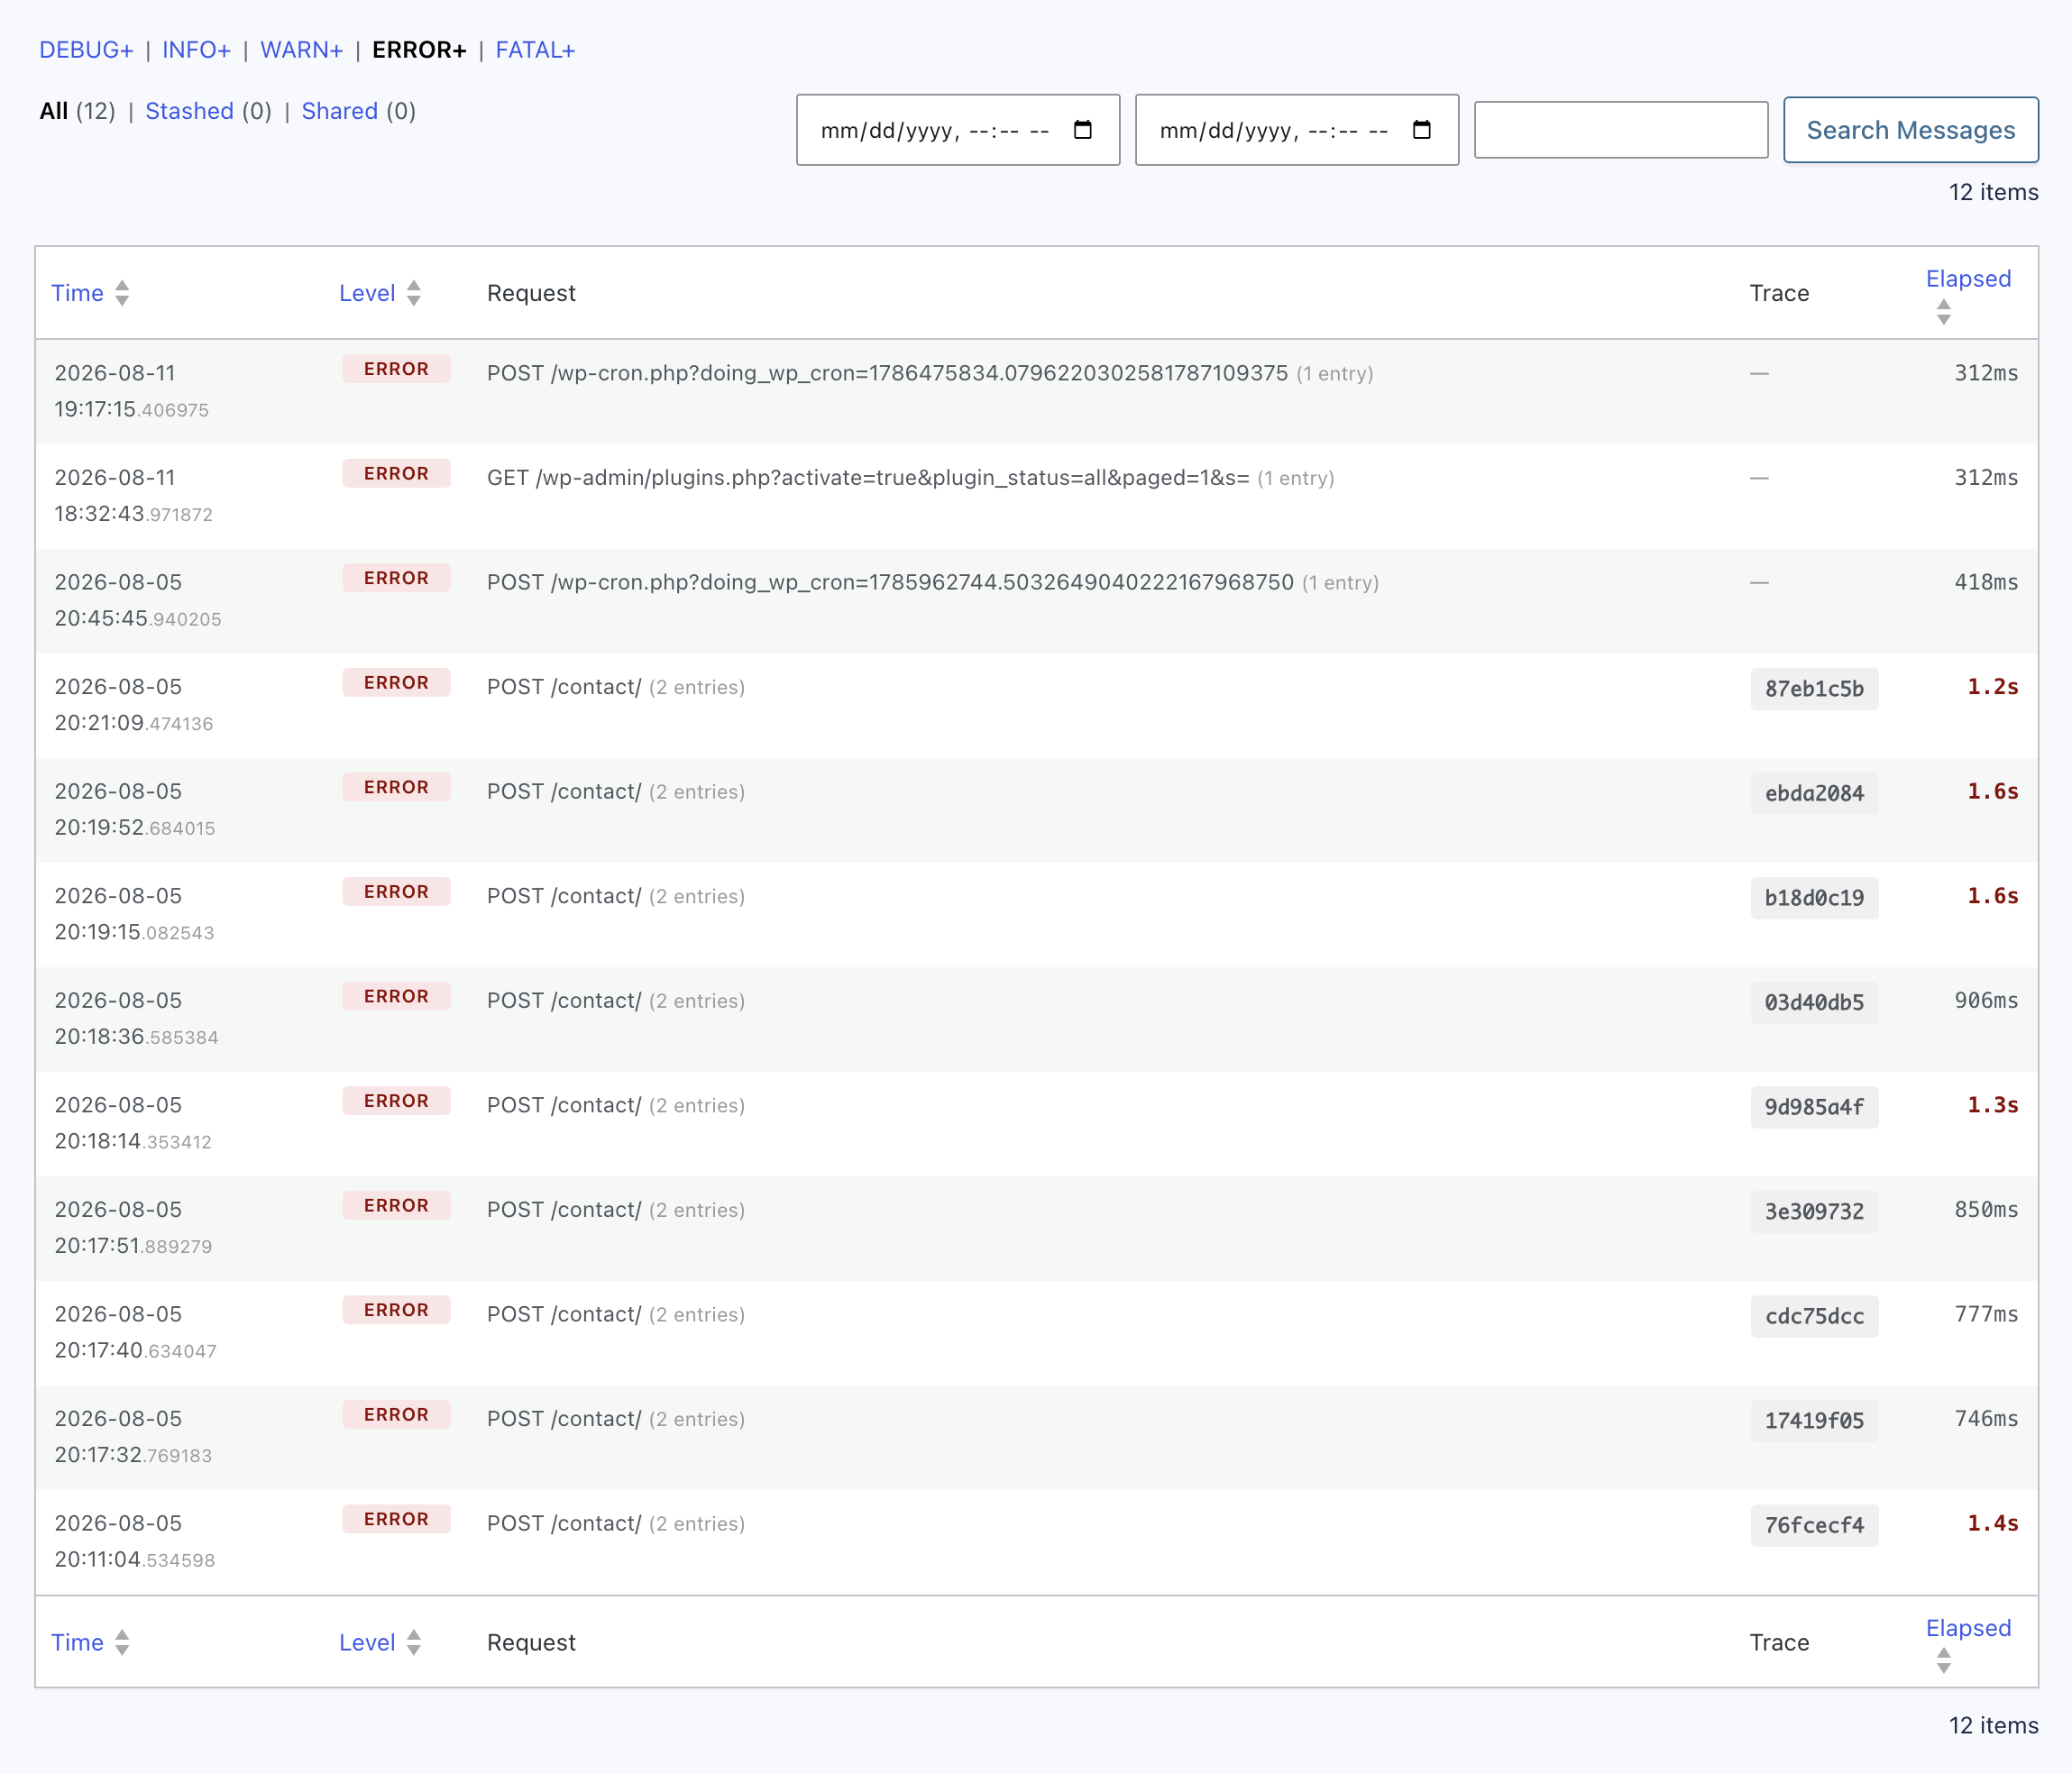The width and height of the screenshot is (2072, 1774).
Task: Click ERROR badge on 19:17:15 row
Action: (396, 369)
